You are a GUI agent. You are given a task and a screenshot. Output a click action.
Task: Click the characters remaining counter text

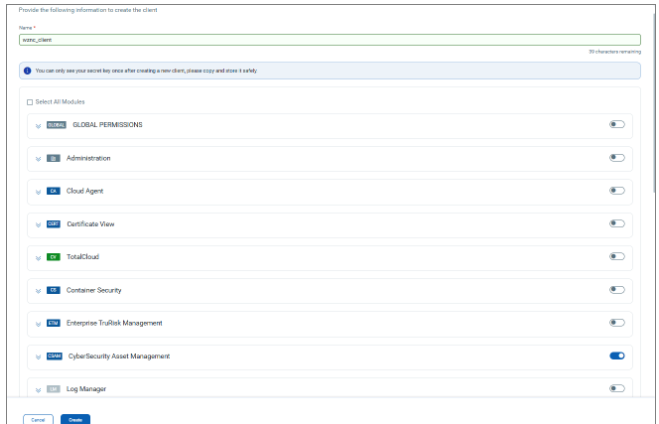(x=614, y=52)
